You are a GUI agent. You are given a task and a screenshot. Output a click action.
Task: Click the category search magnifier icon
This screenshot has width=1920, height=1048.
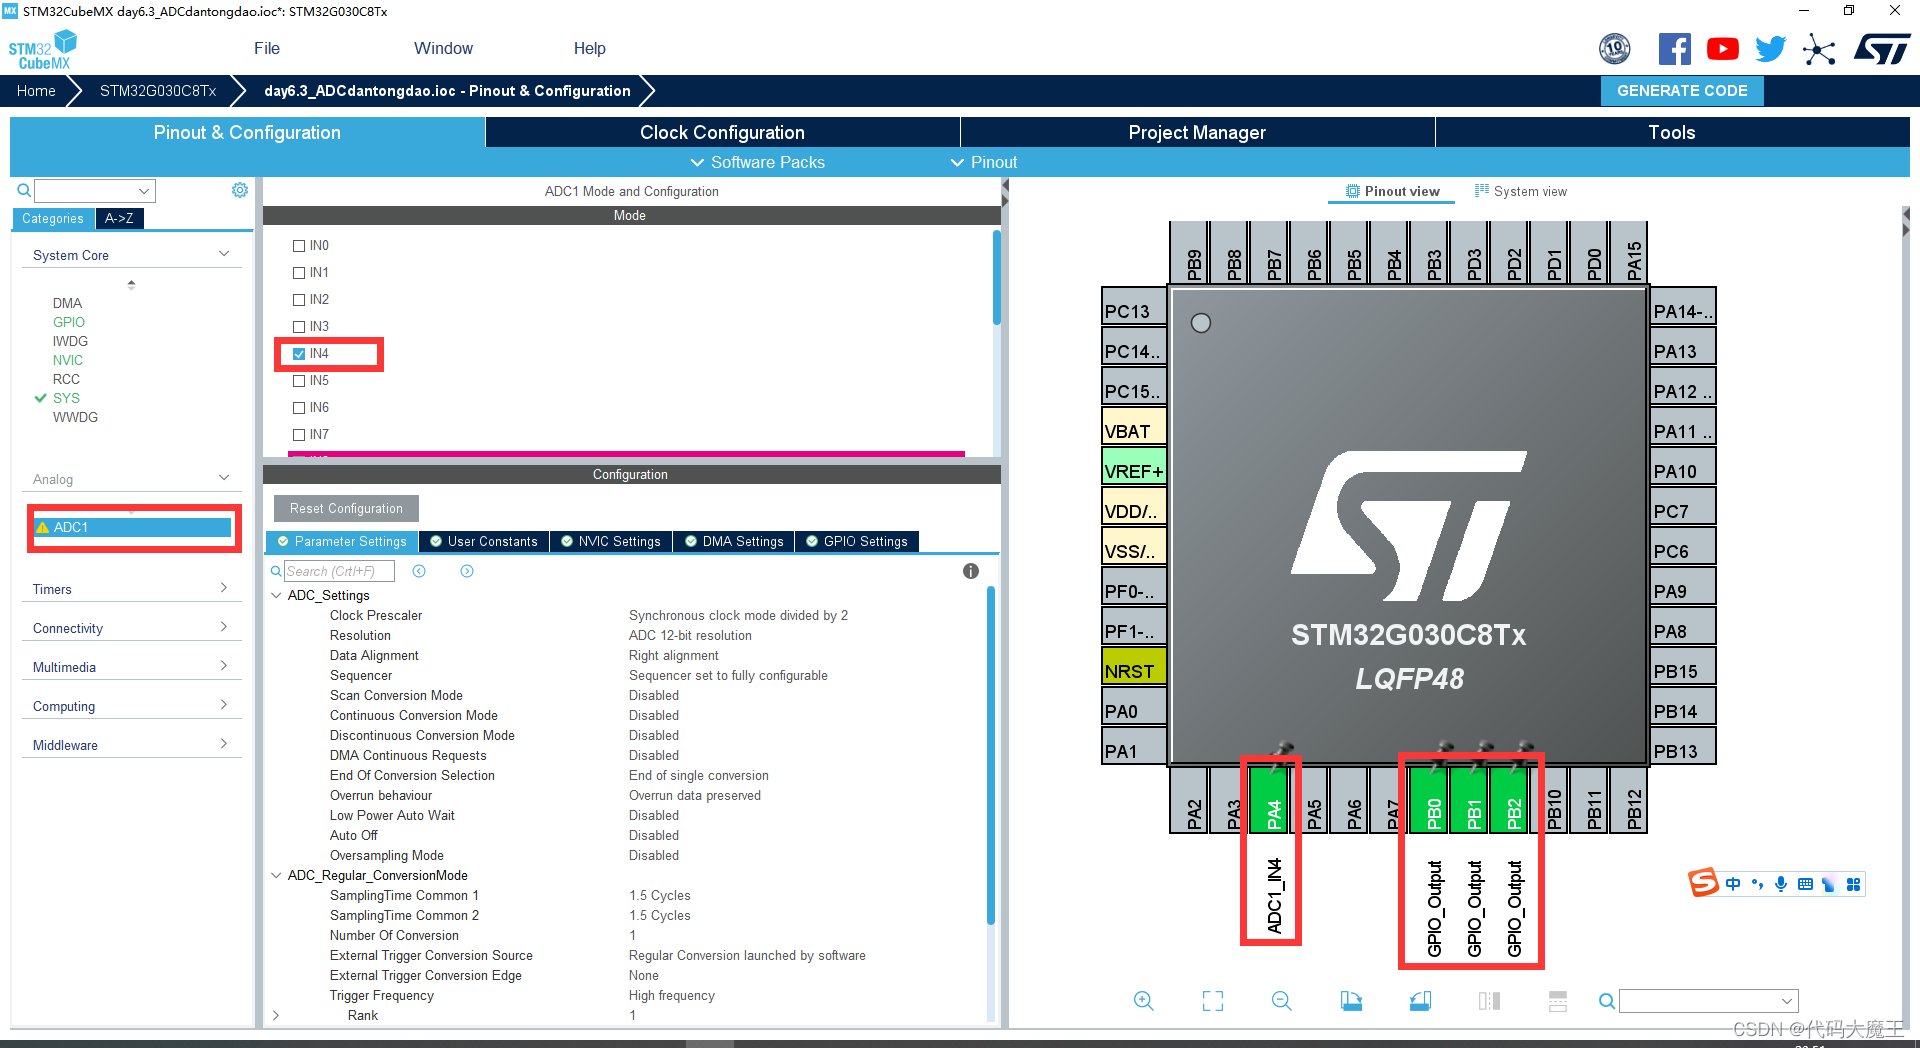click(24, 190)
